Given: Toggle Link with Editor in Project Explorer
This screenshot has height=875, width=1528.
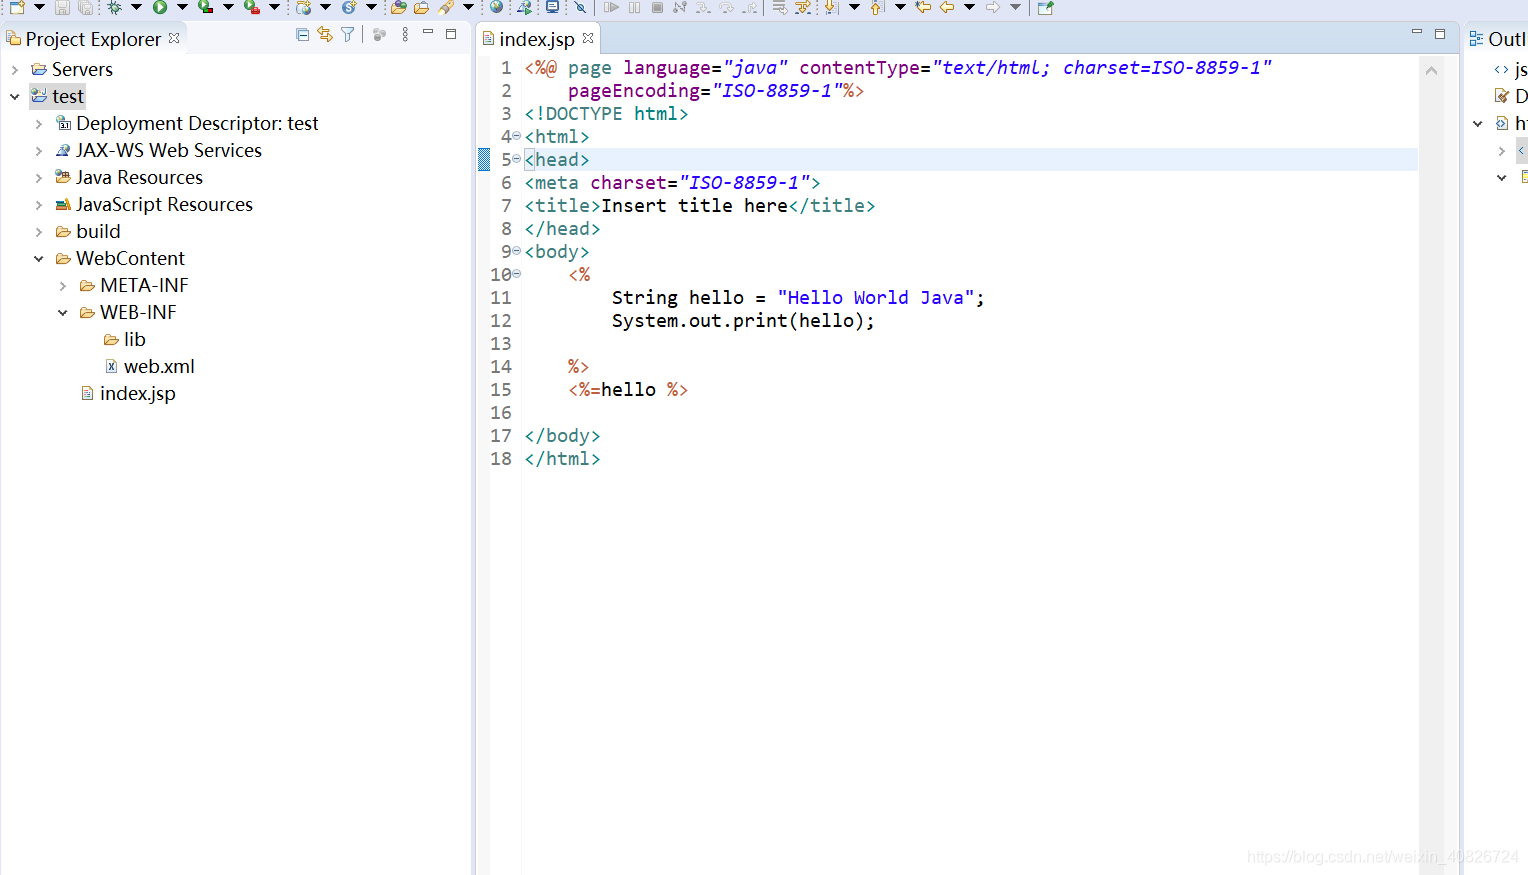Looking at the screenshot, I should click(x=325, y=34).
